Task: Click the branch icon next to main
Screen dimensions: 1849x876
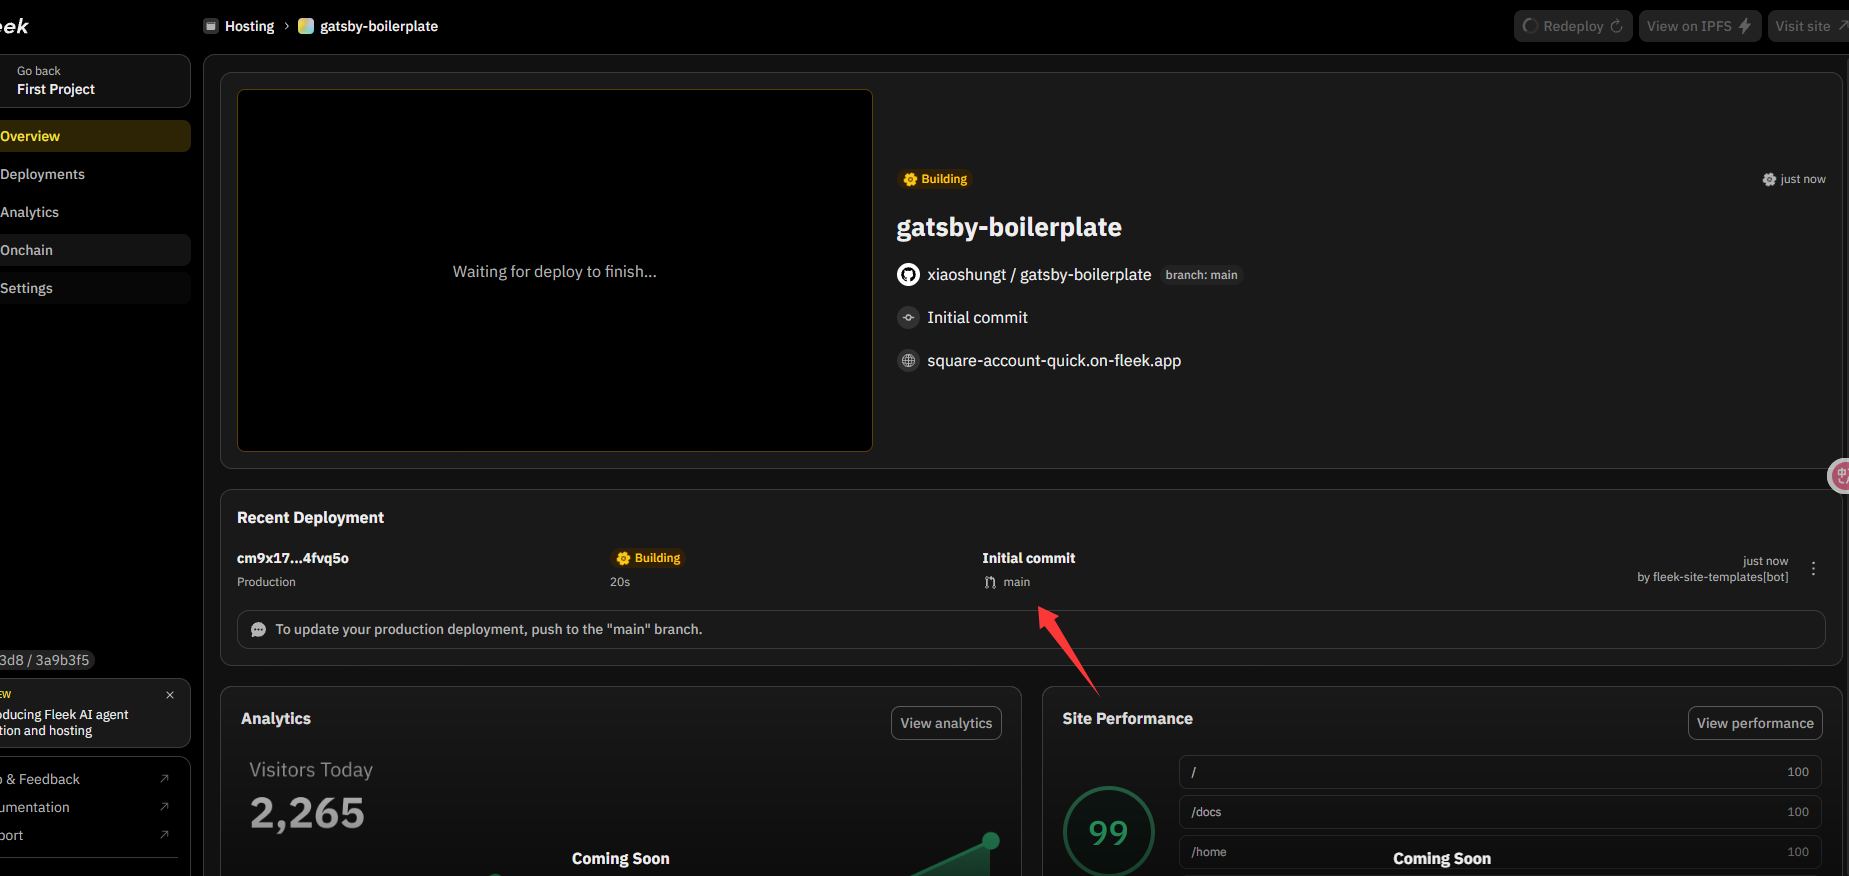Action: [990, 583]
